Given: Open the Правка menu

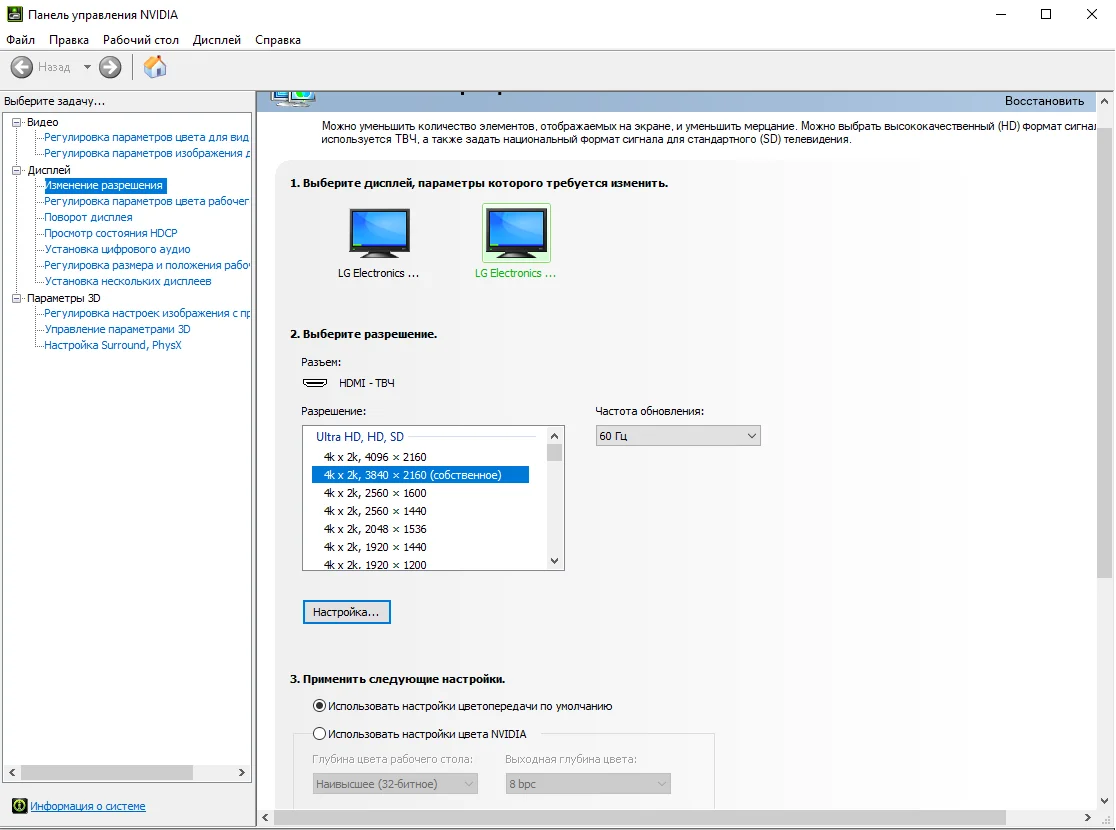Looking at the screenshot, I should [69, 40].
